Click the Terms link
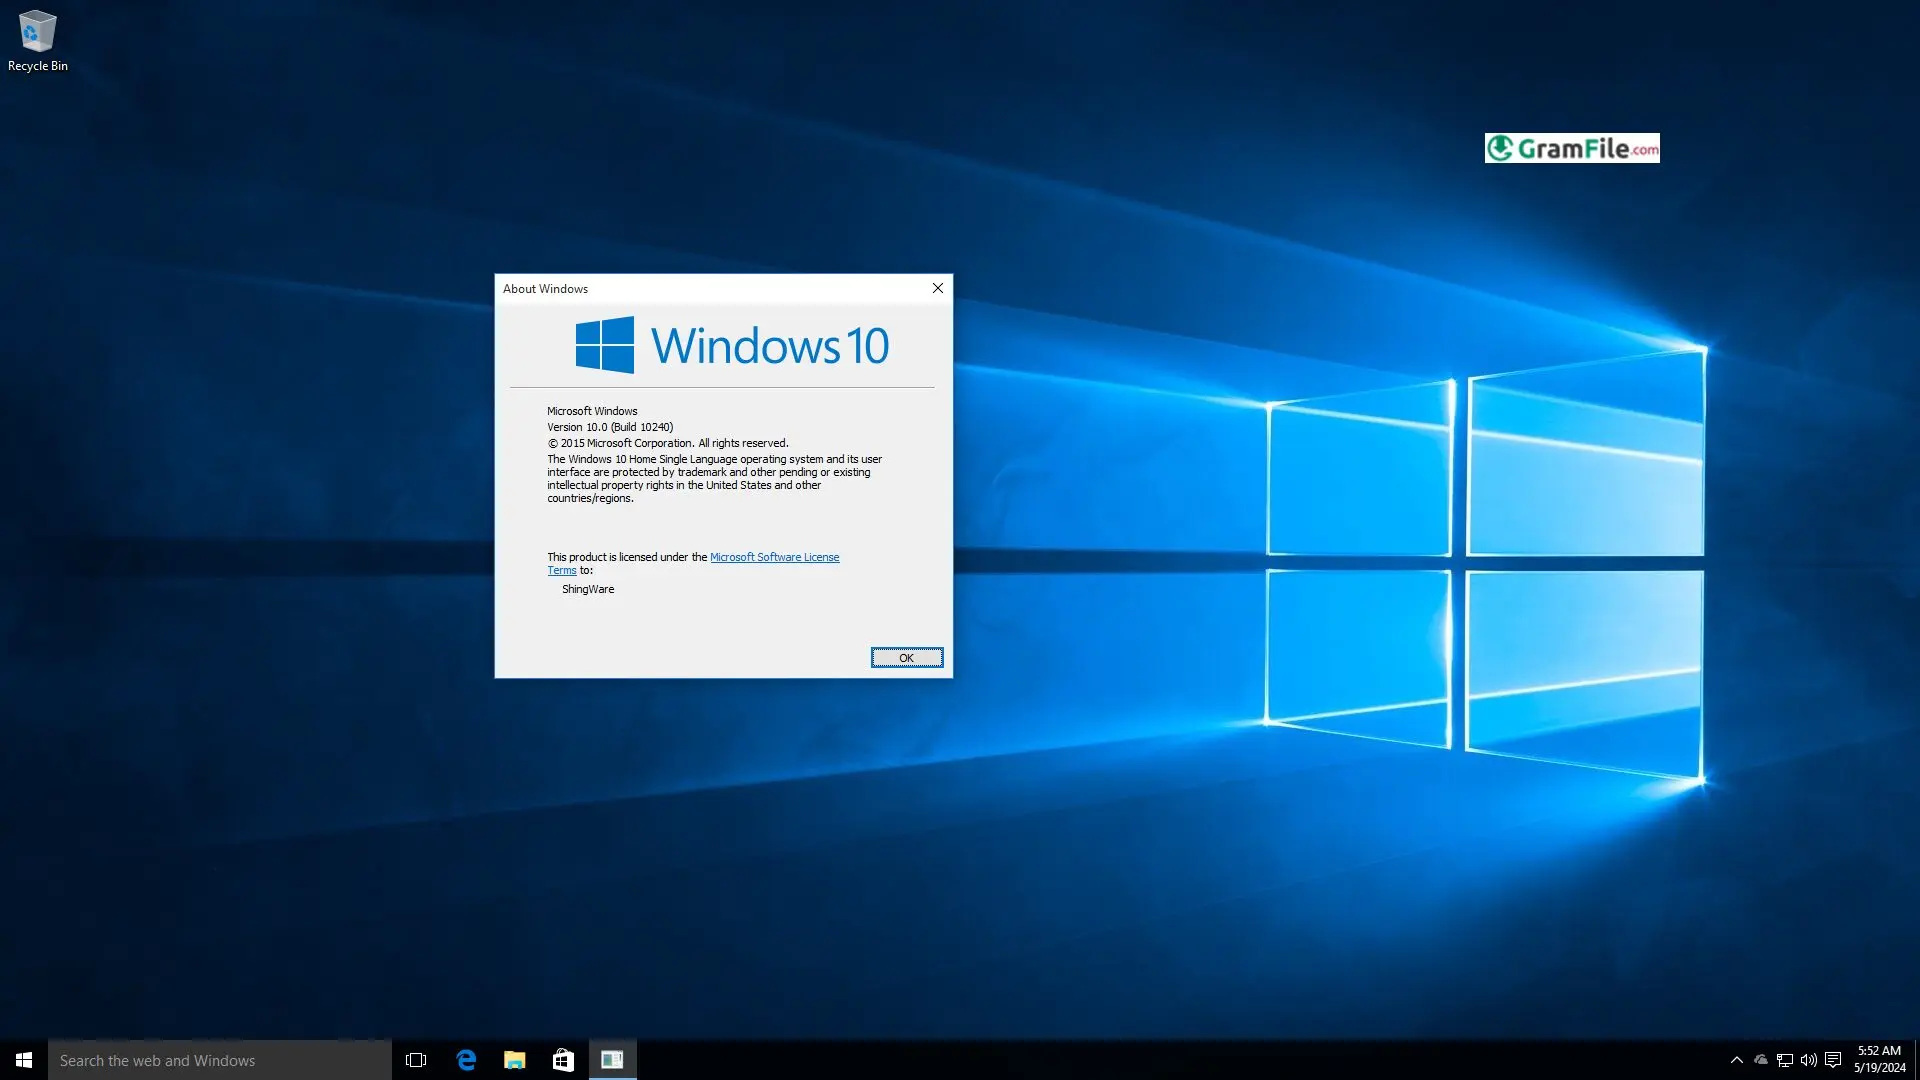1920x1080 pixels. (x=561, y=571)
